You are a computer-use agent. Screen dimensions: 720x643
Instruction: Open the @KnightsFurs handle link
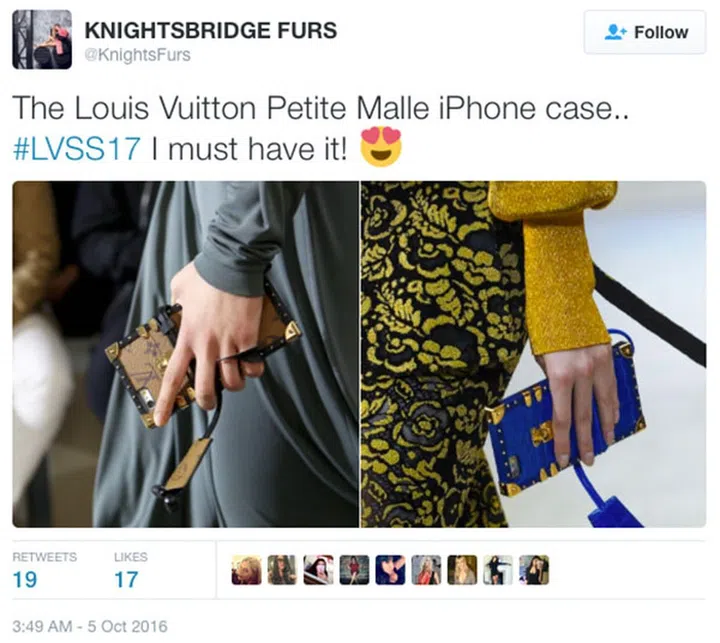(137, 55)
